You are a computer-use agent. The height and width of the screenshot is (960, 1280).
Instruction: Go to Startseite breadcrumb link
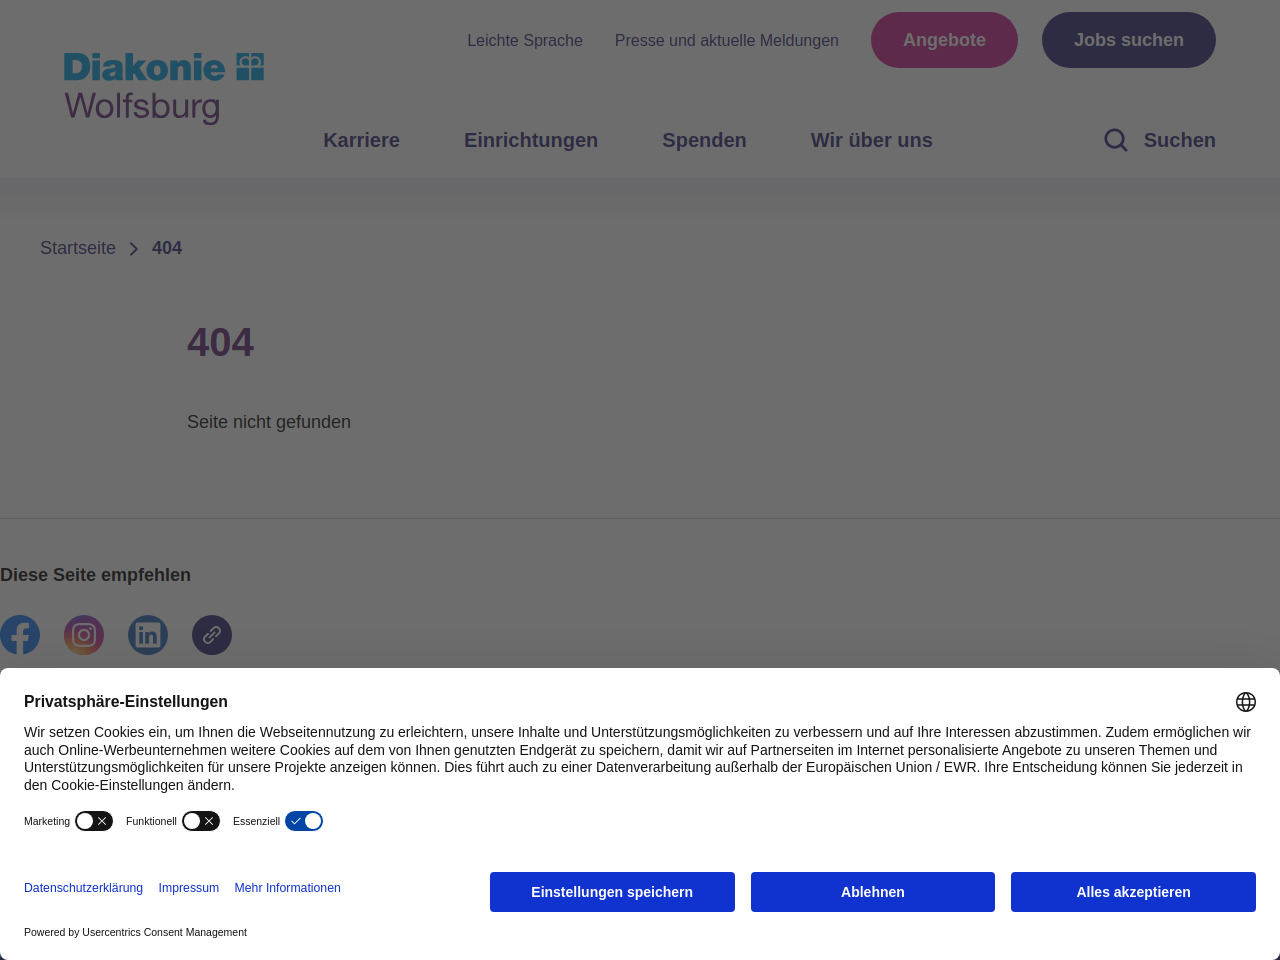pyautogui.click(x=78, y=248)
